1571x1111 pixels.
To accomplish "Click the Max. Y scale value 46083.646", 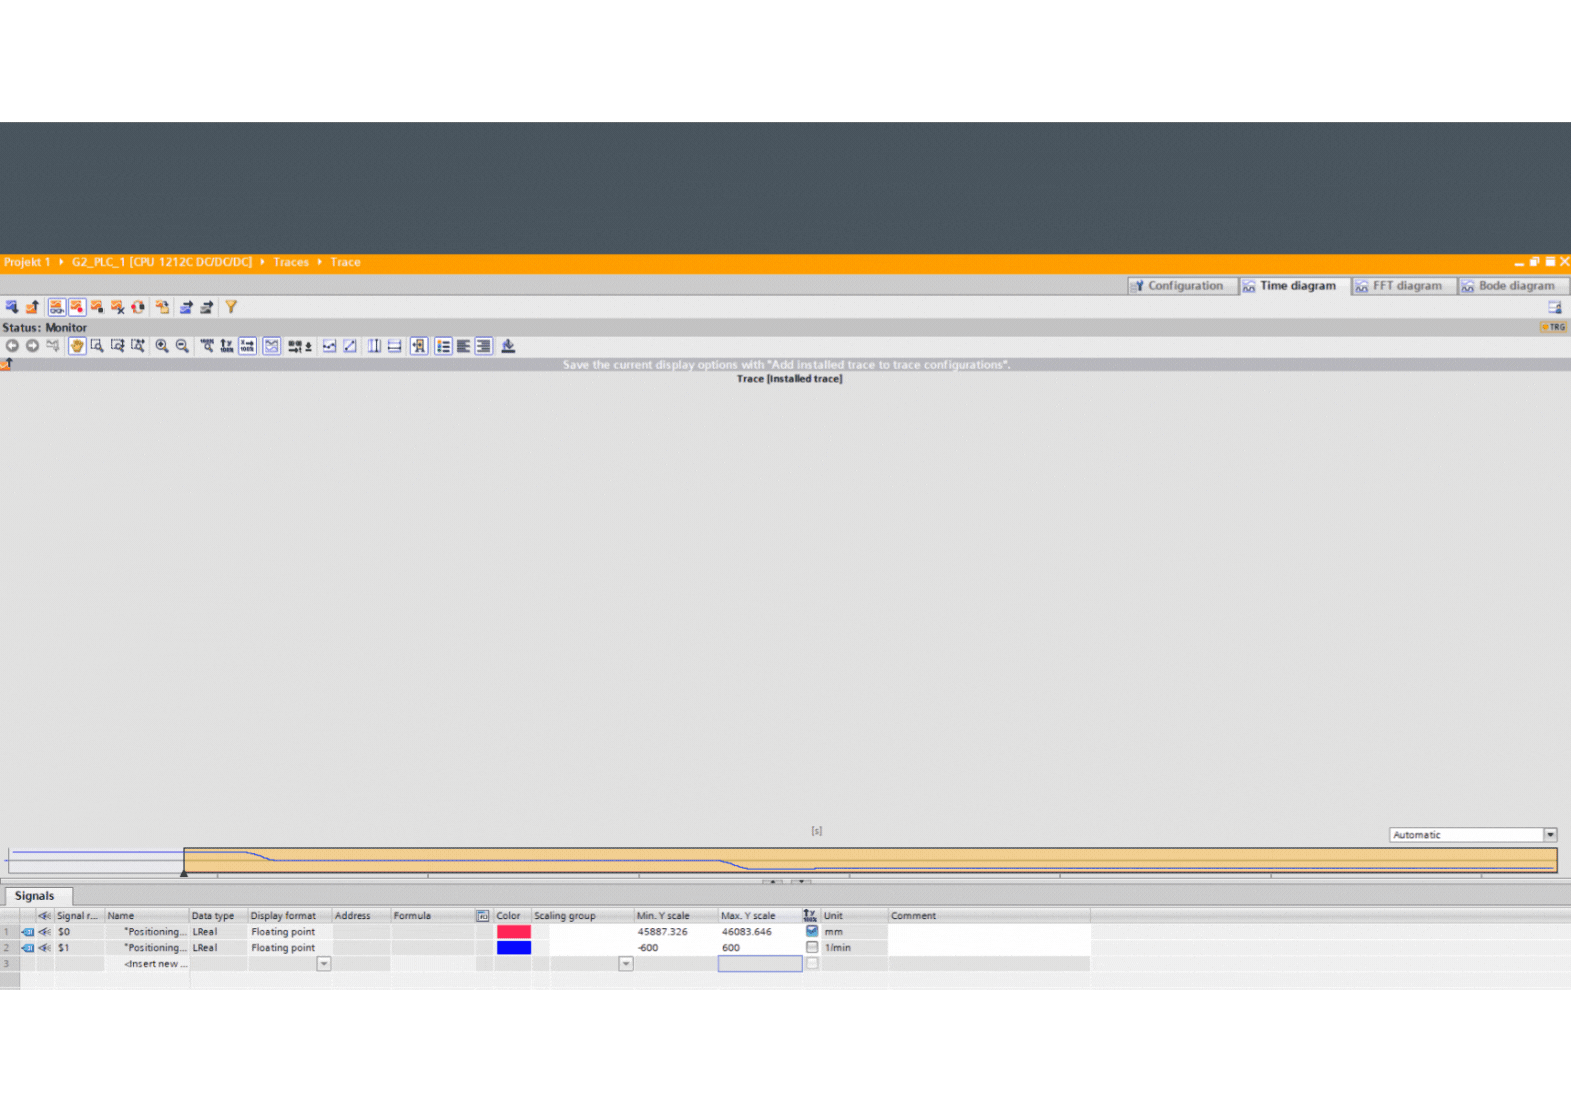I will coord(747,932).
